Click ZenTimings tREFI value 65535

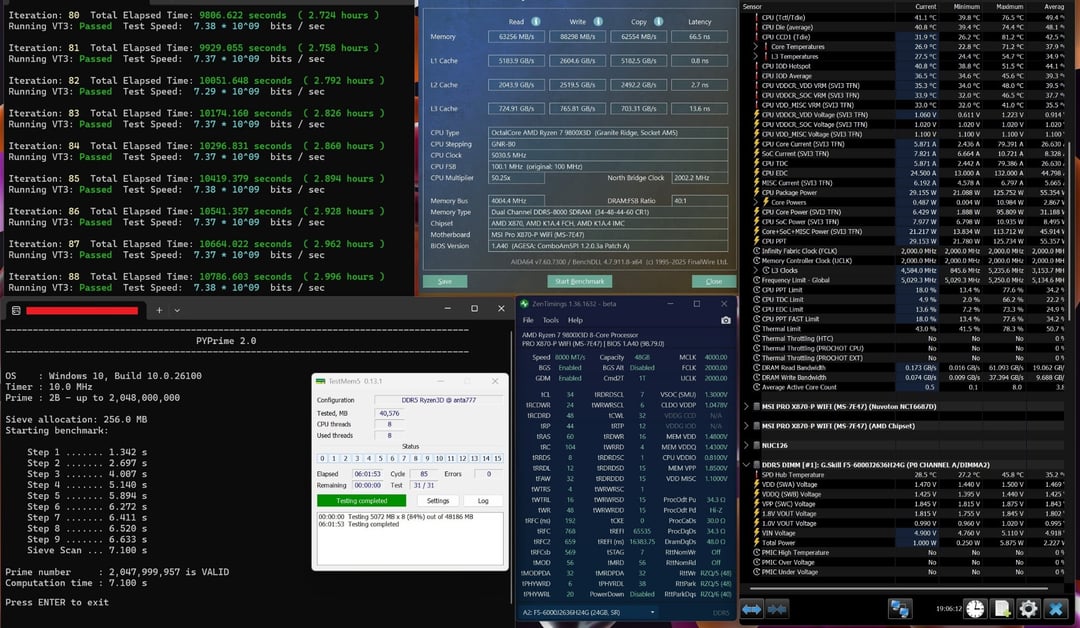point(641,532)
